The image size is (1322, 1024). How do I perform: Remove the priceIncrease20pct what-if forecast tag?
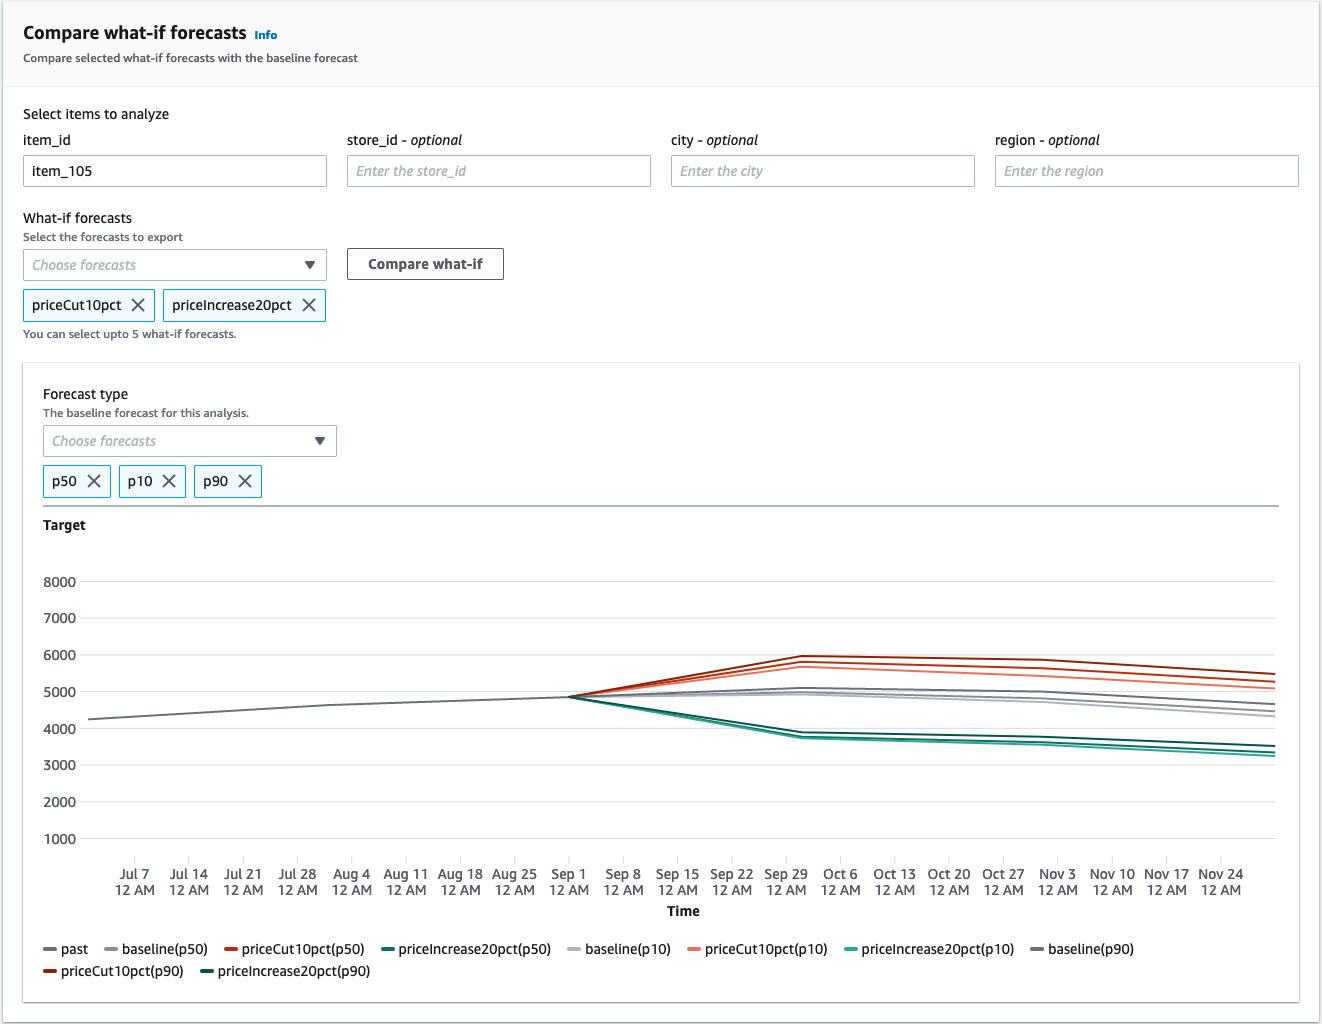(310, 305)
